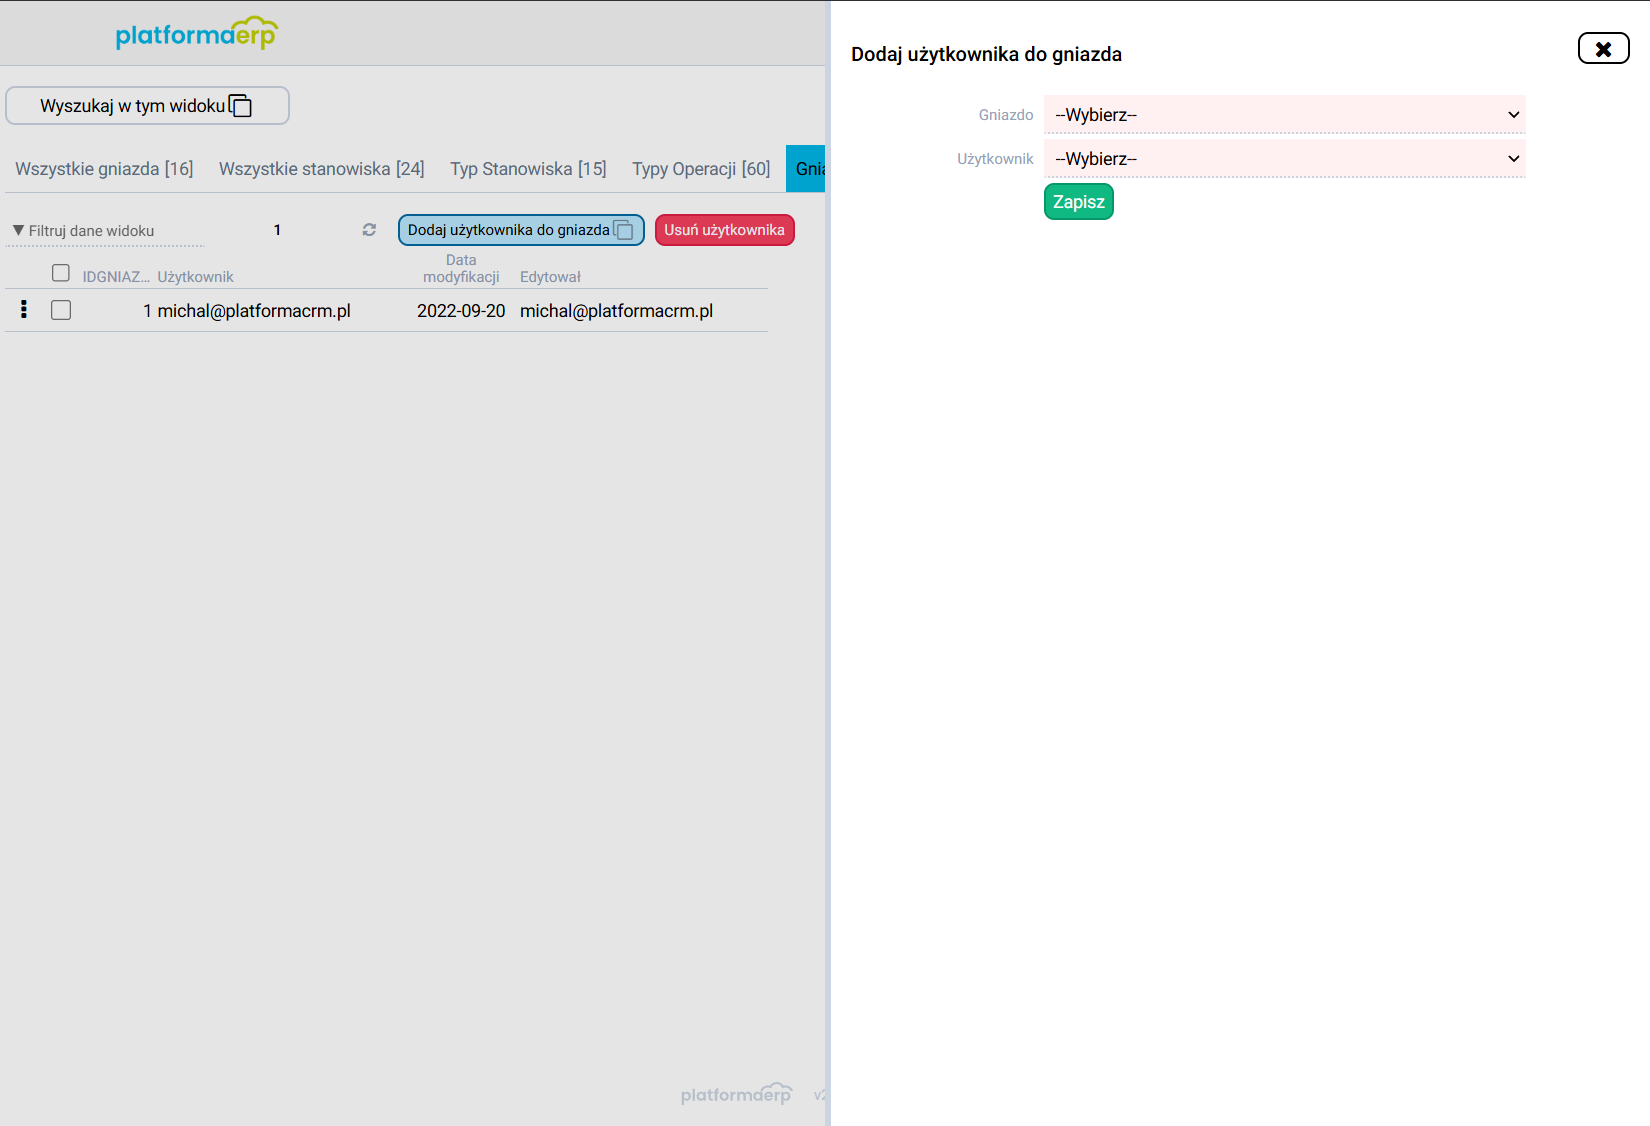Sort by the IDGNIAZ... column header
The width and height of the screenshot is (1650, 1126).
116,277
